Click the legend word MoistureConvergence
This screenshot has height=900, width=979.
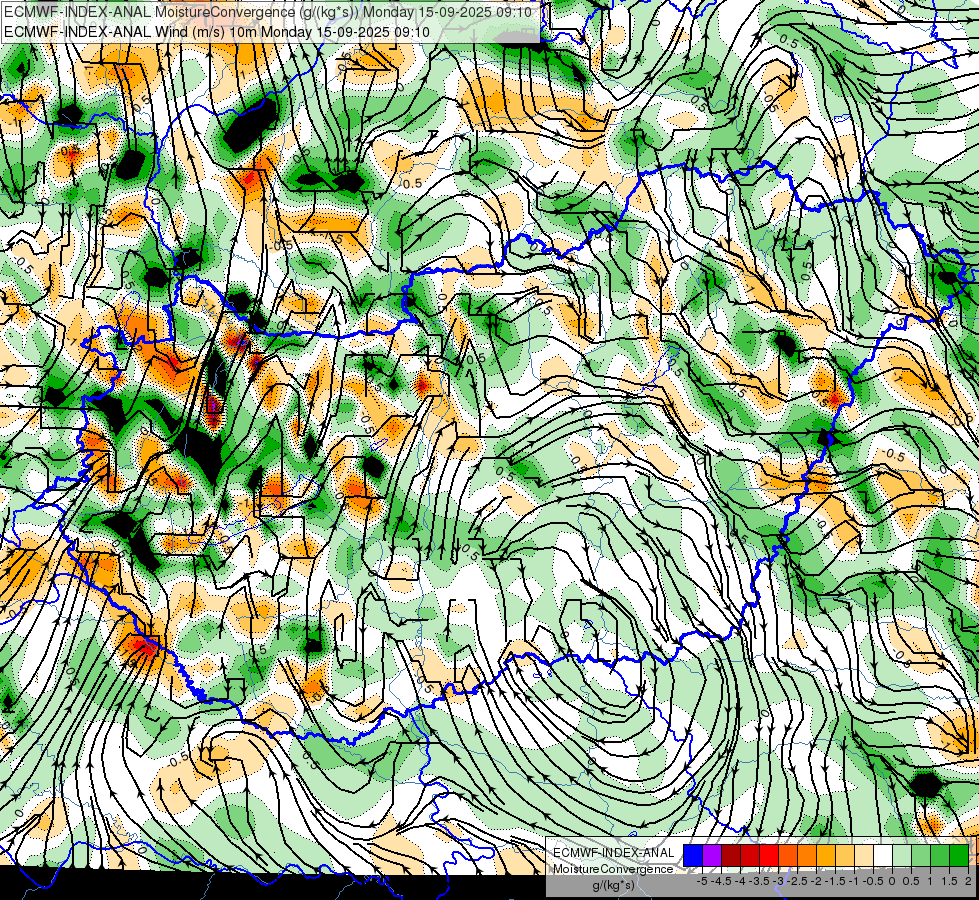613,869
